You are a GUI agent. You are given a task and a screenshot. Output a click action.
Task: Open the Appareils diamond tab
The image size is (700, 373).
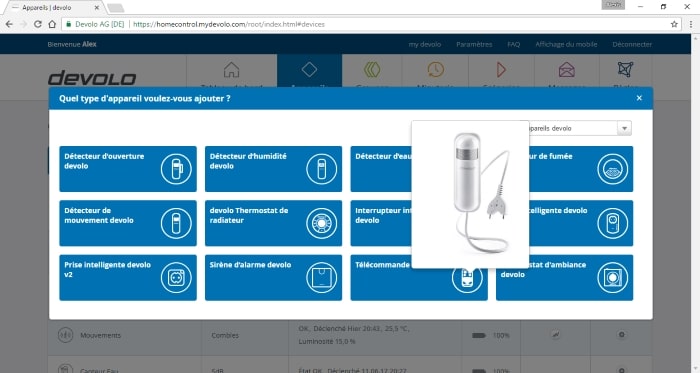click(309, 70)
